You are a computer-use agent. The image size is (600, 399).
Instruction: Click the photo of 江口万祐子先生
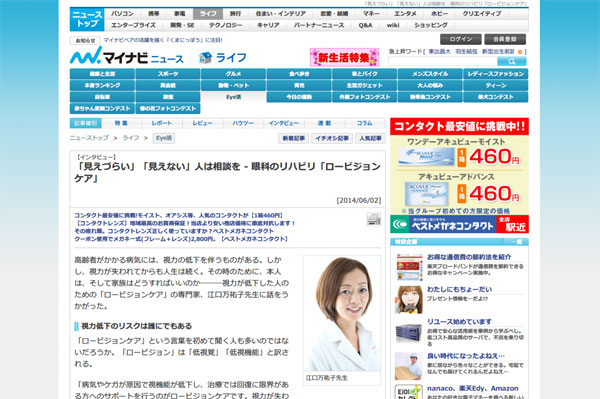[x=342, y=314]
